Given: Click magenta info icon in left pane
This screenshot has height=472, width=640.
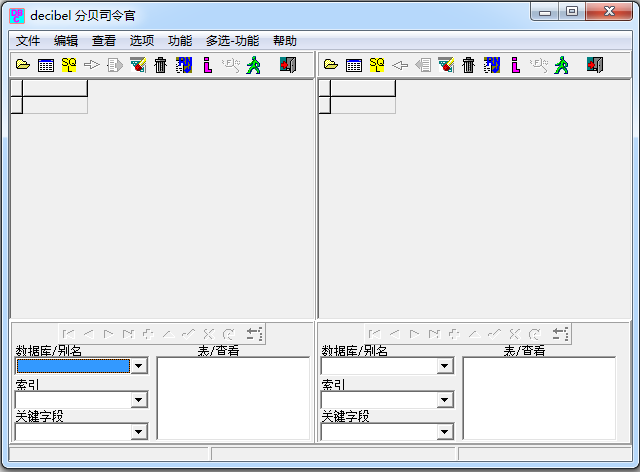Looking at the screenshot, I should (x=207, y=65).
